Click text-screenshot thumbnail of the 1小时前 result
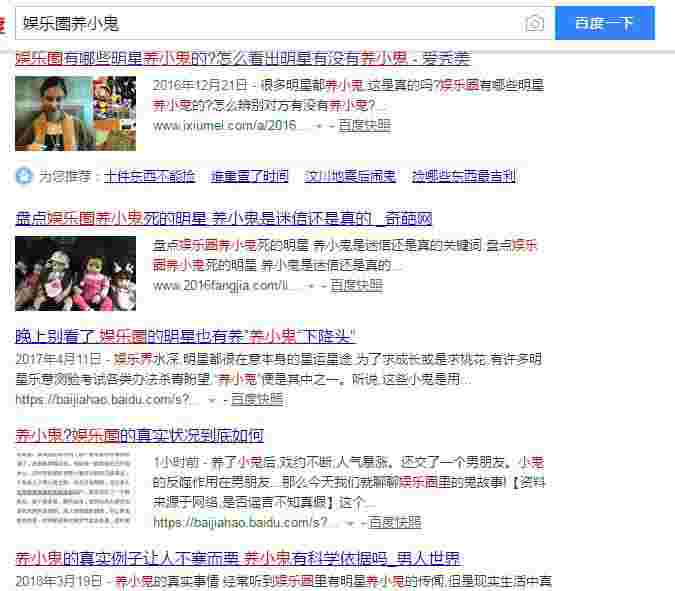675x591 pixels. point(74,489)
